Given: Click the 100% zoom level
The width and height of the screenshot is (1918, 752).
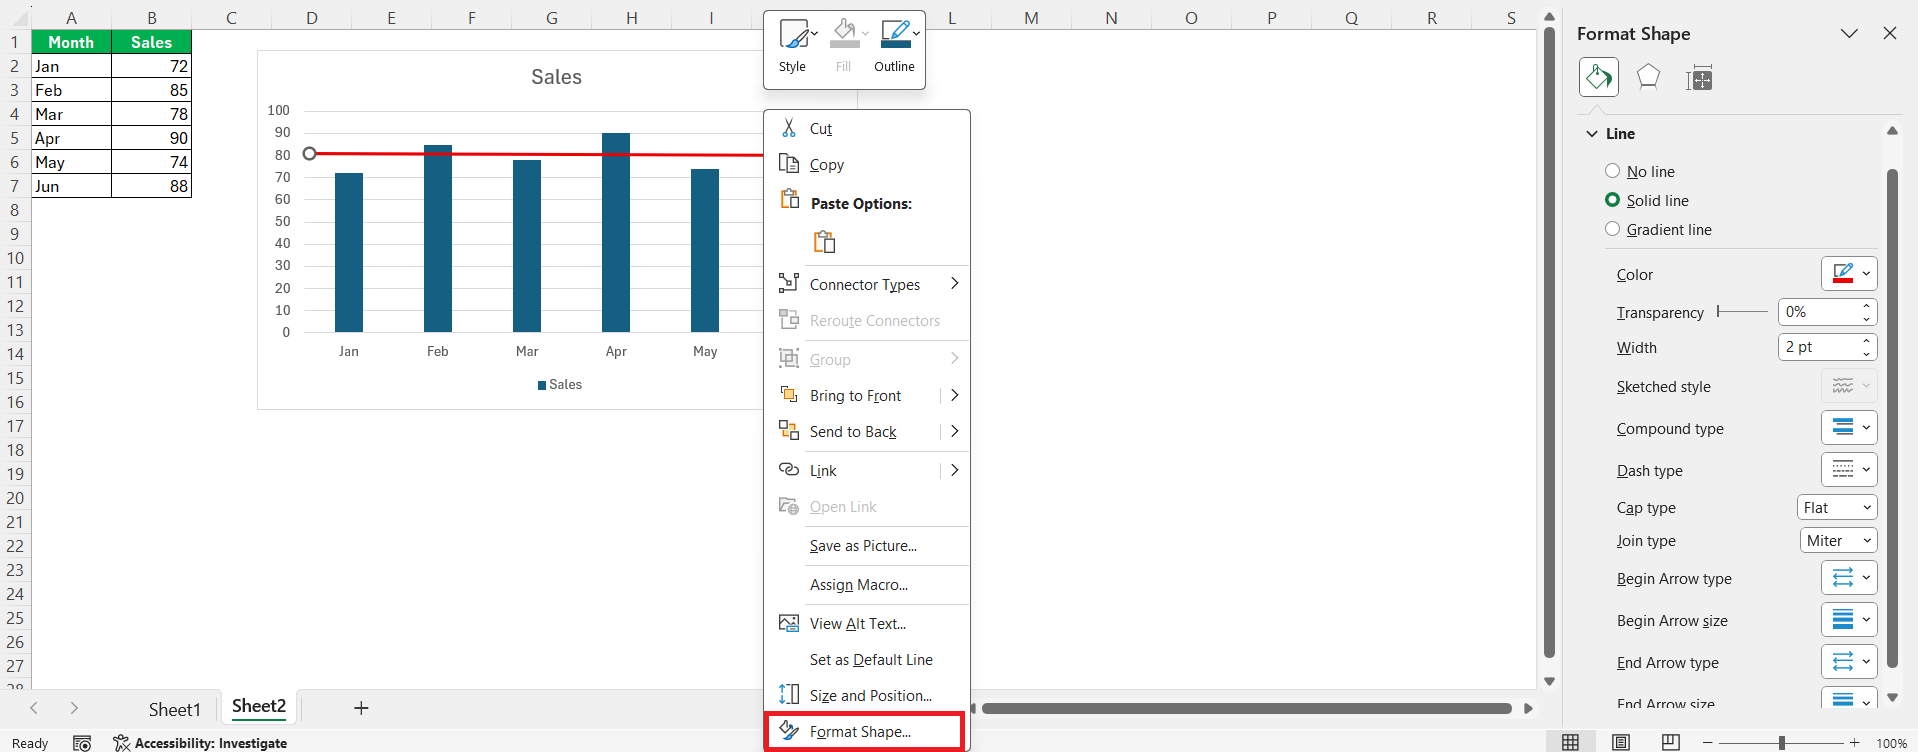Looking at the screenshot, I should (1891, 743).
